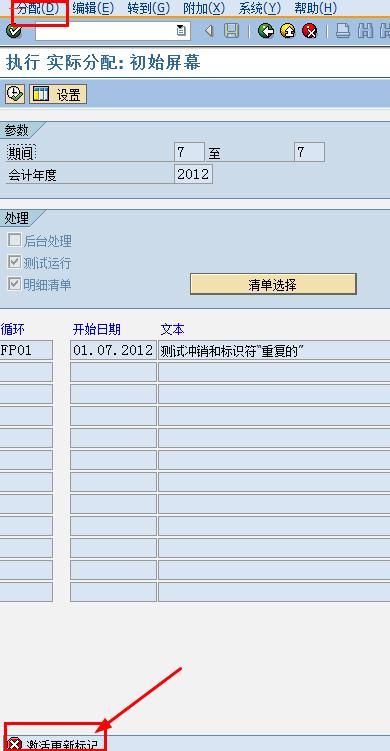Click the 会计年度 field showing 2012
This screenshot has height=751, width=390.
(193, 174)
